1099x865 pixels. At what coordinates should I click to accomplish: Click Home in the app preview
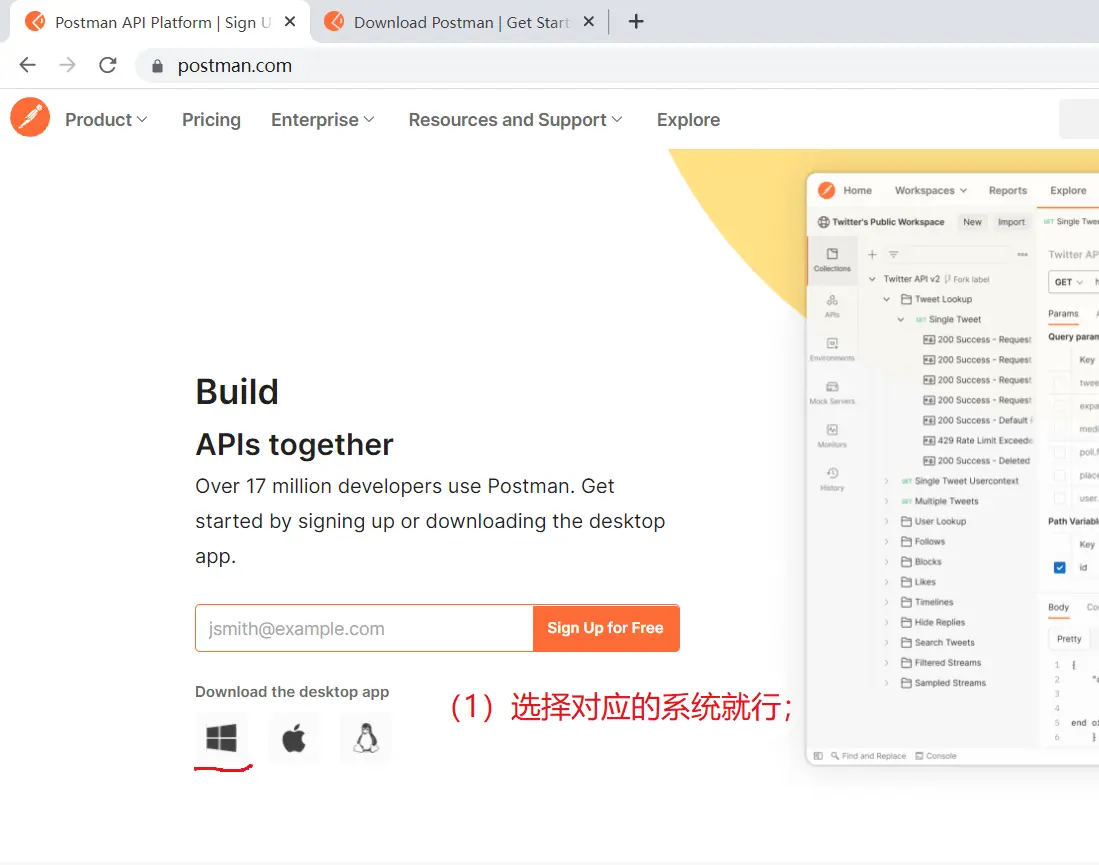tap(857, 191)
